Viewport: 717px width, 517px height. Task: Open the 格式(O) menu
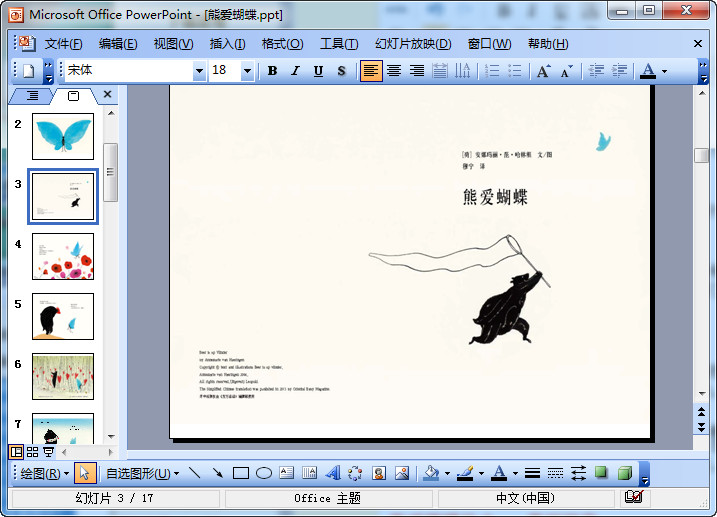point(282,44)
